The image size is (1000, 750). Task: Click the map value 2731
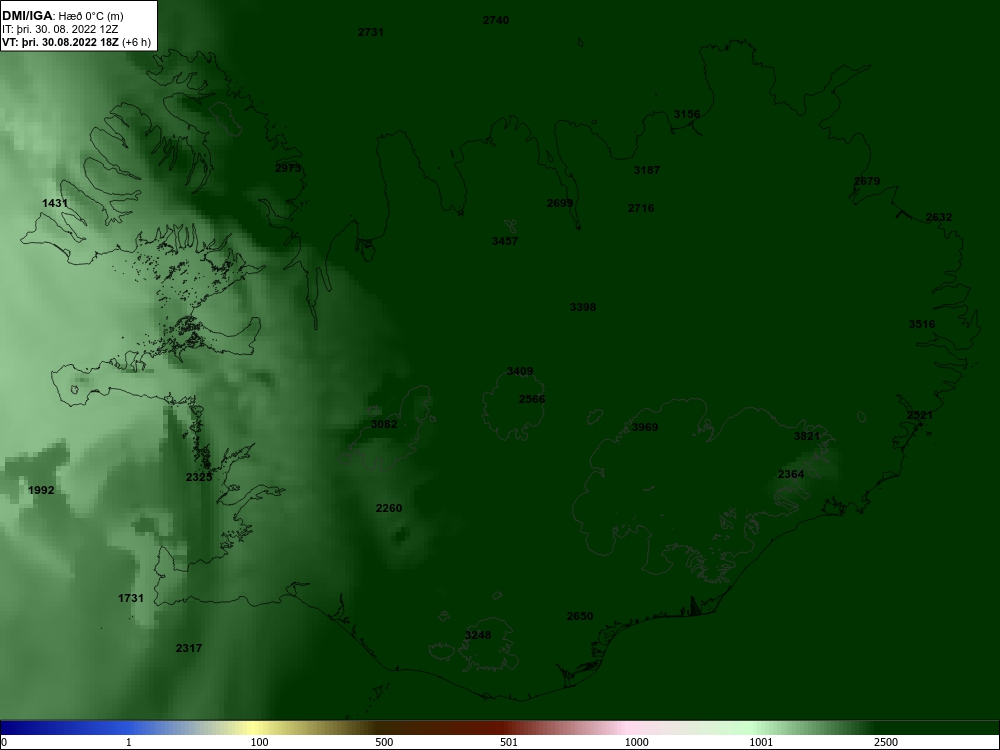[x=371, y=32]
